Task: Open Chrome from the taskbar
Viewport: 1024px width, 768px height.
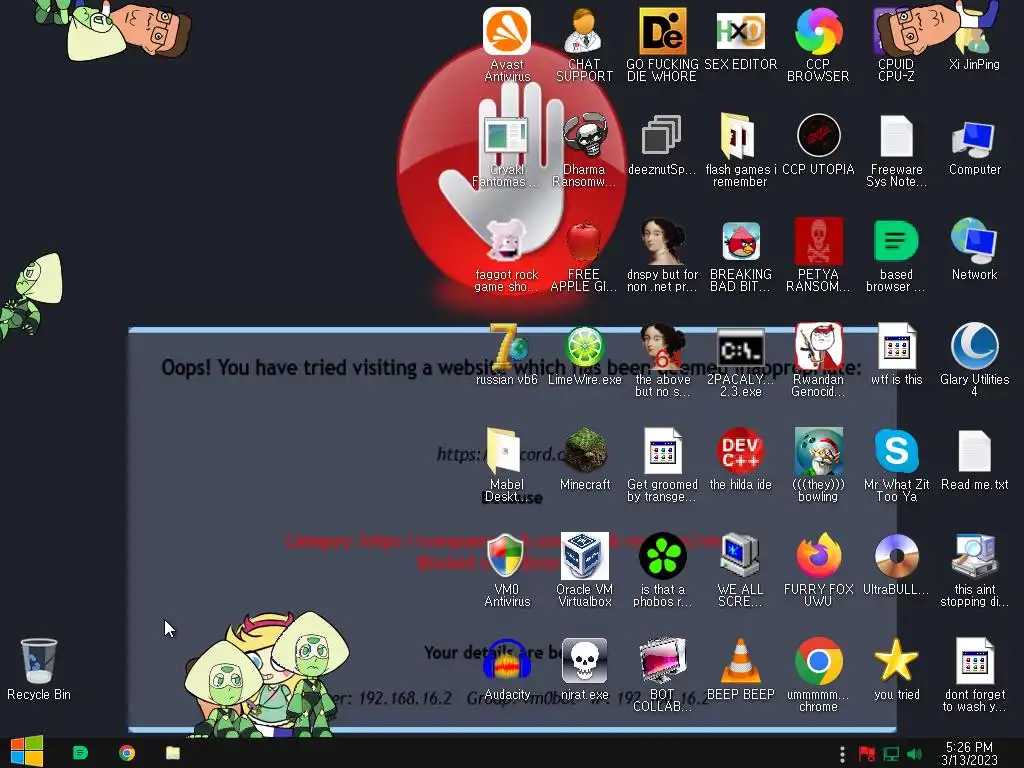Action: click(127, 753)
